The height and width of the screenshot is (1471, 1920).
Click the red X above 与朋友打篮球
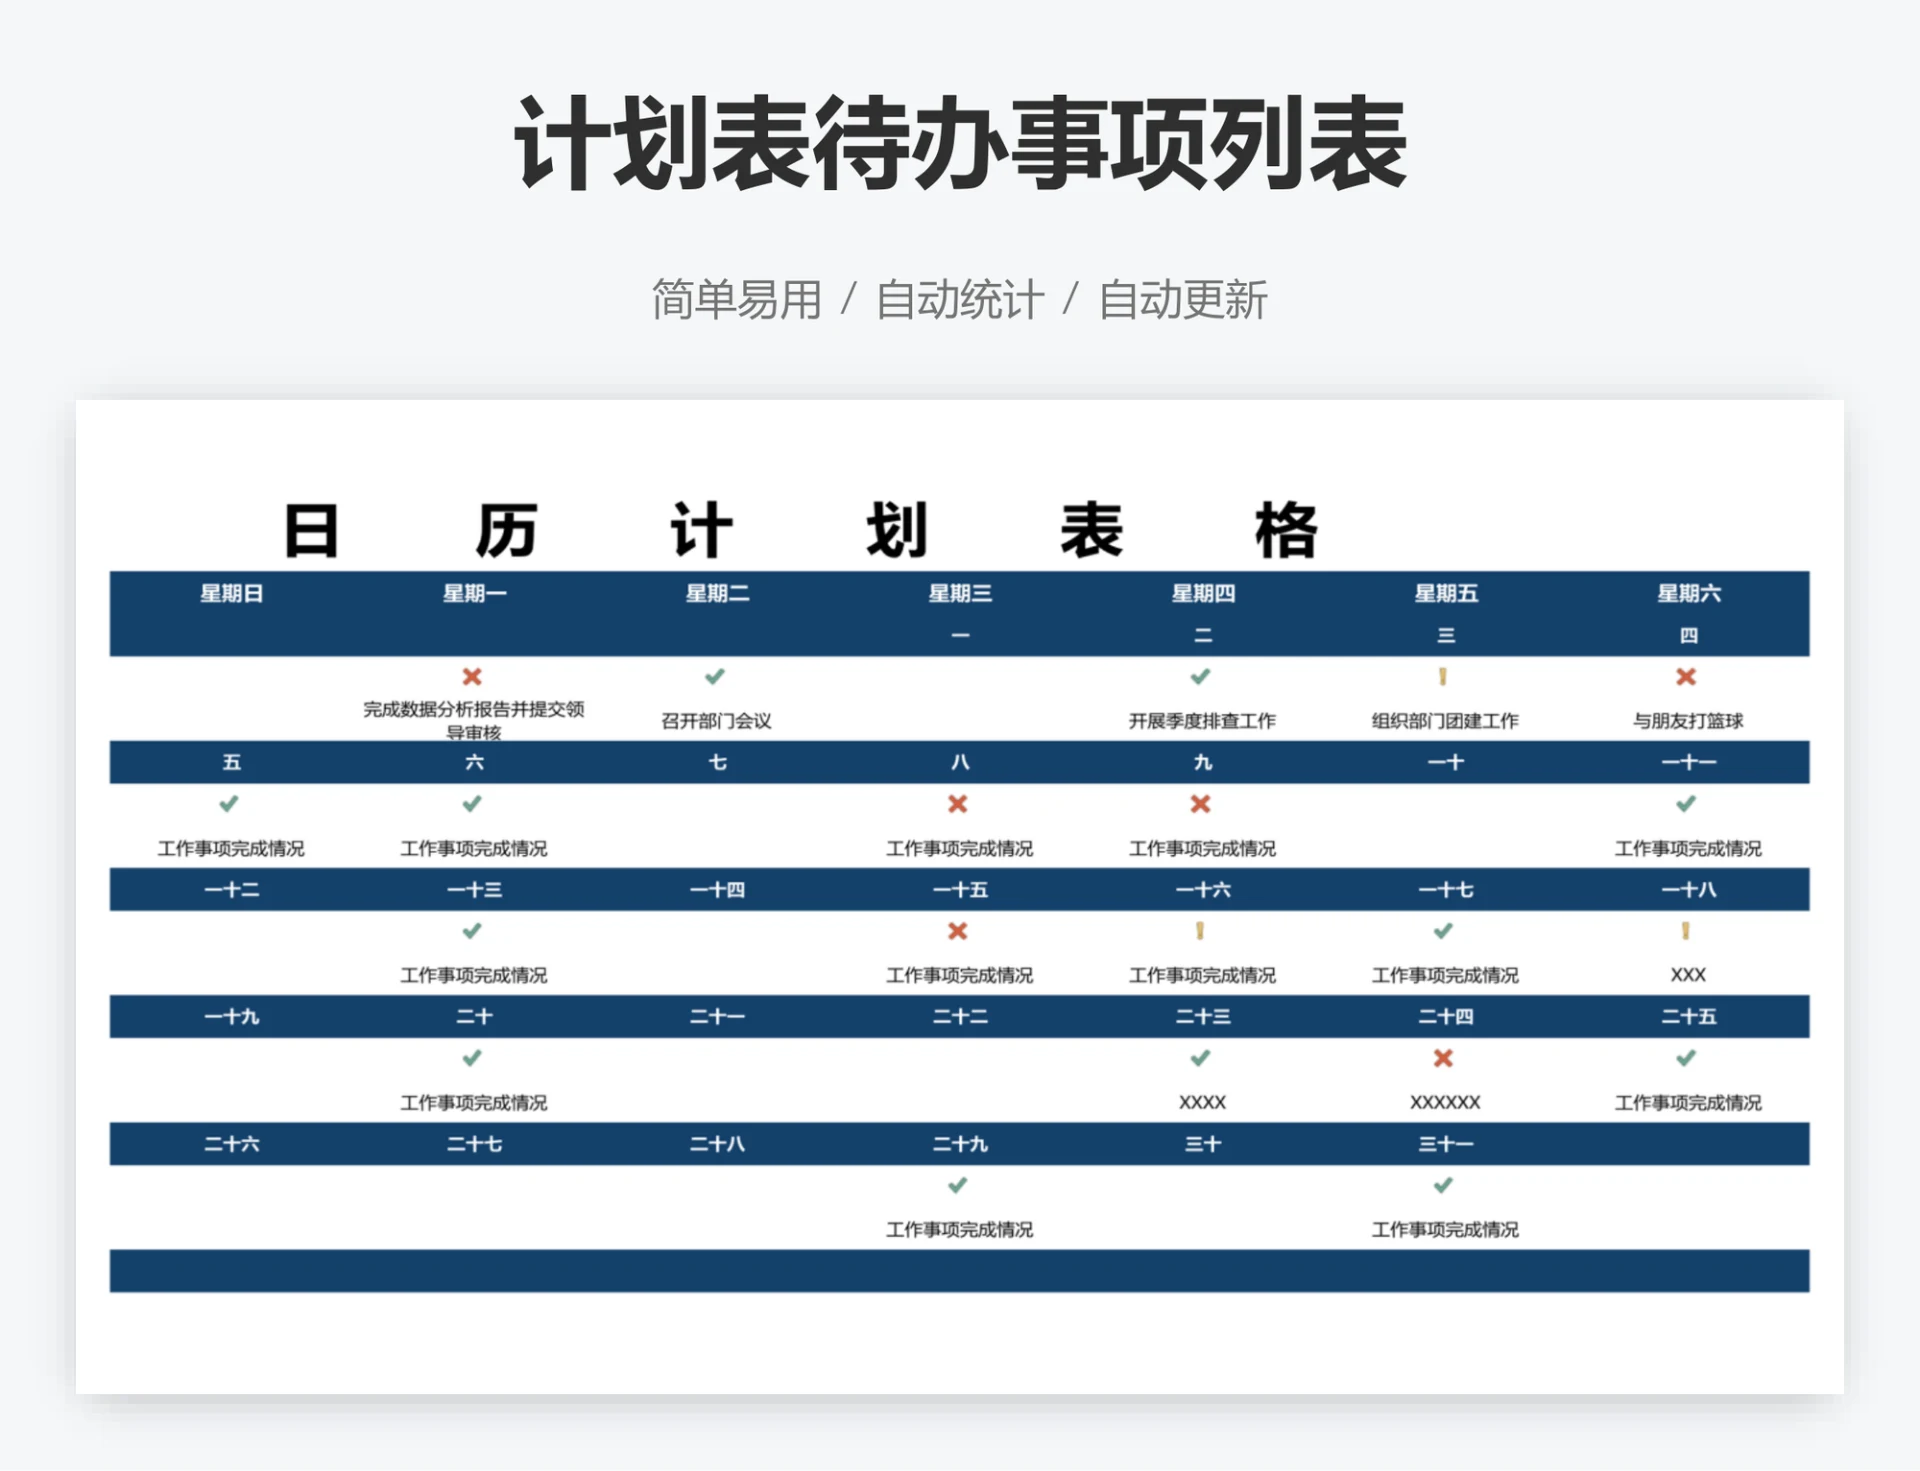1688,676
